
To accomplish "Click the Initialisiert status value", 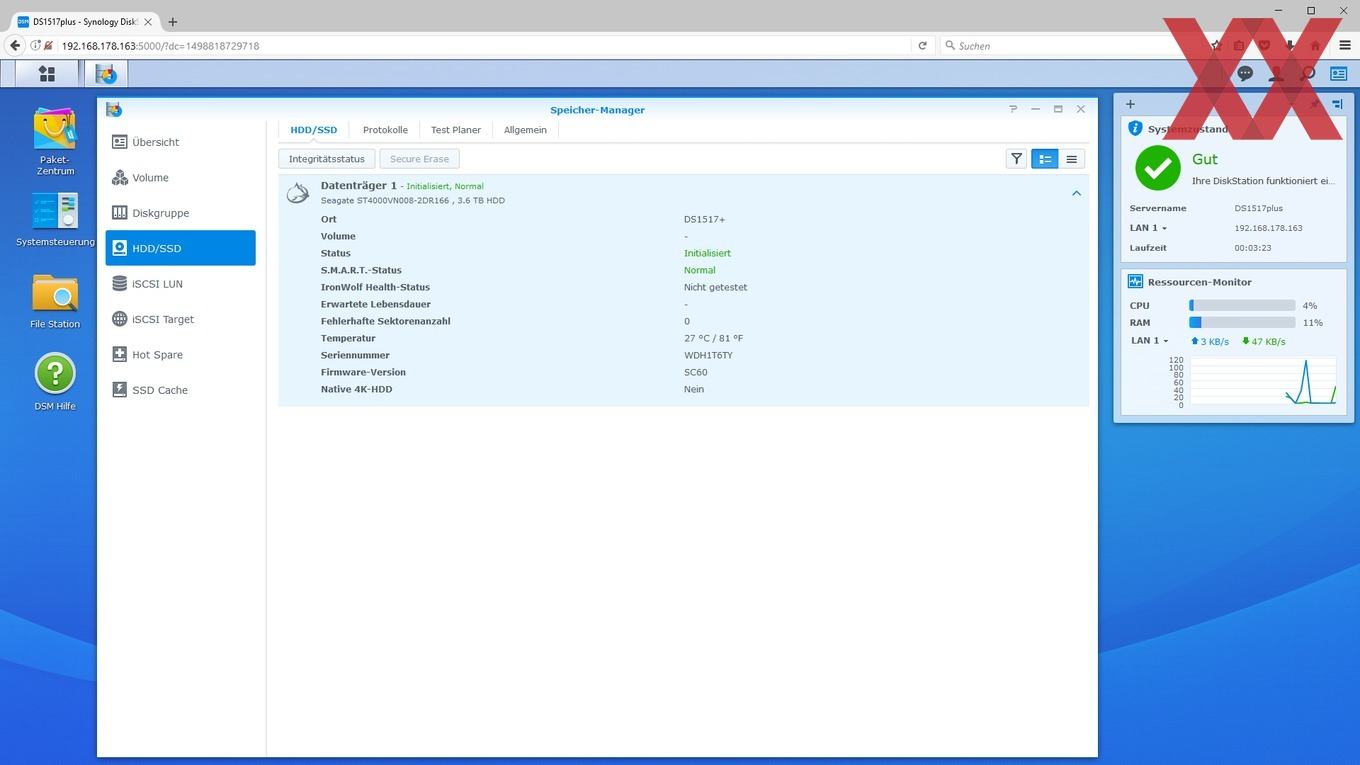I will pyautogui.click(x=707, y=253).
